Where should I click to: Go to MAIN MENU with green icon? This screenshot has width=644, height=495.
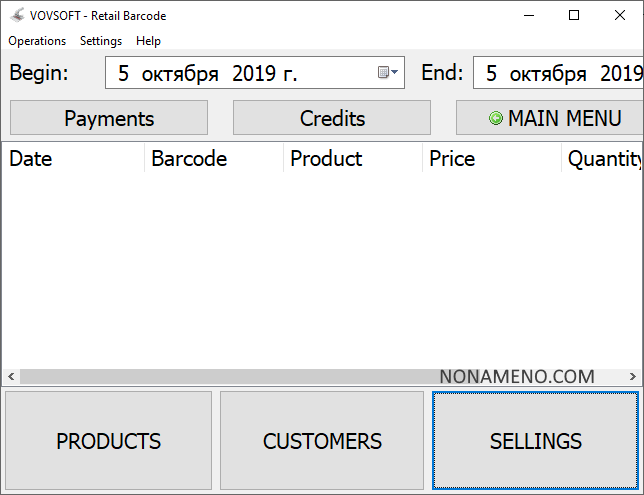tap(555, 118)
